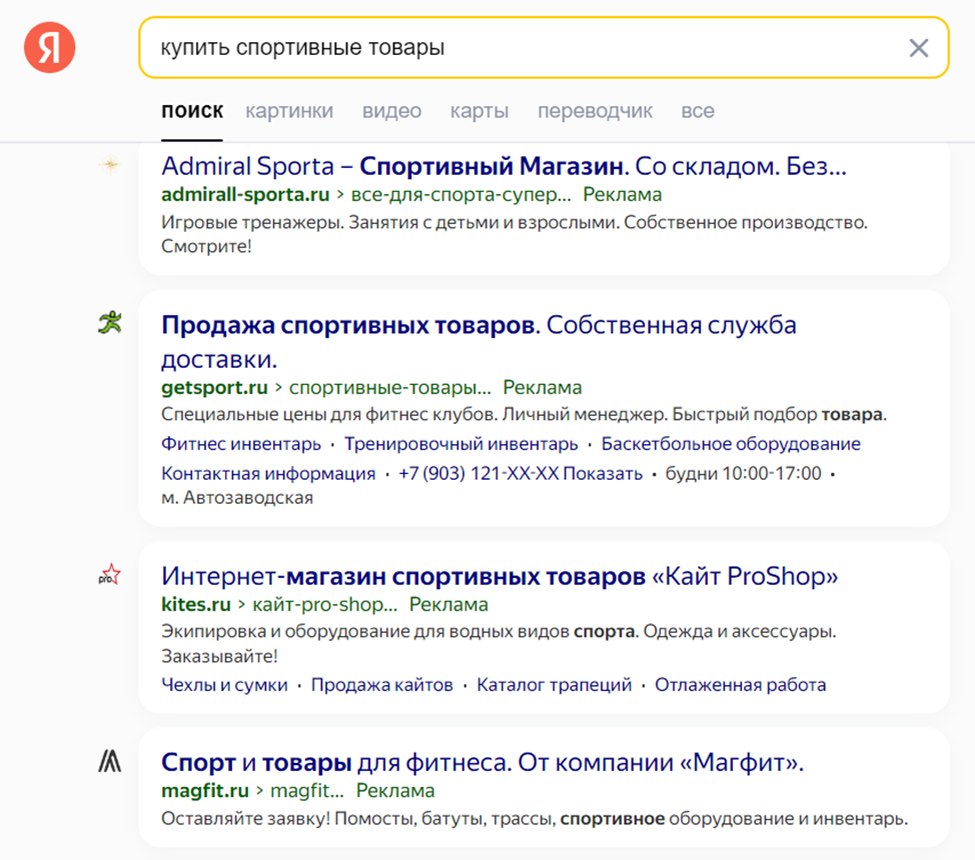Click Реклама label next to getsport.ru
This screenshot has width=975, height=860.
click(x=542, y=387)
